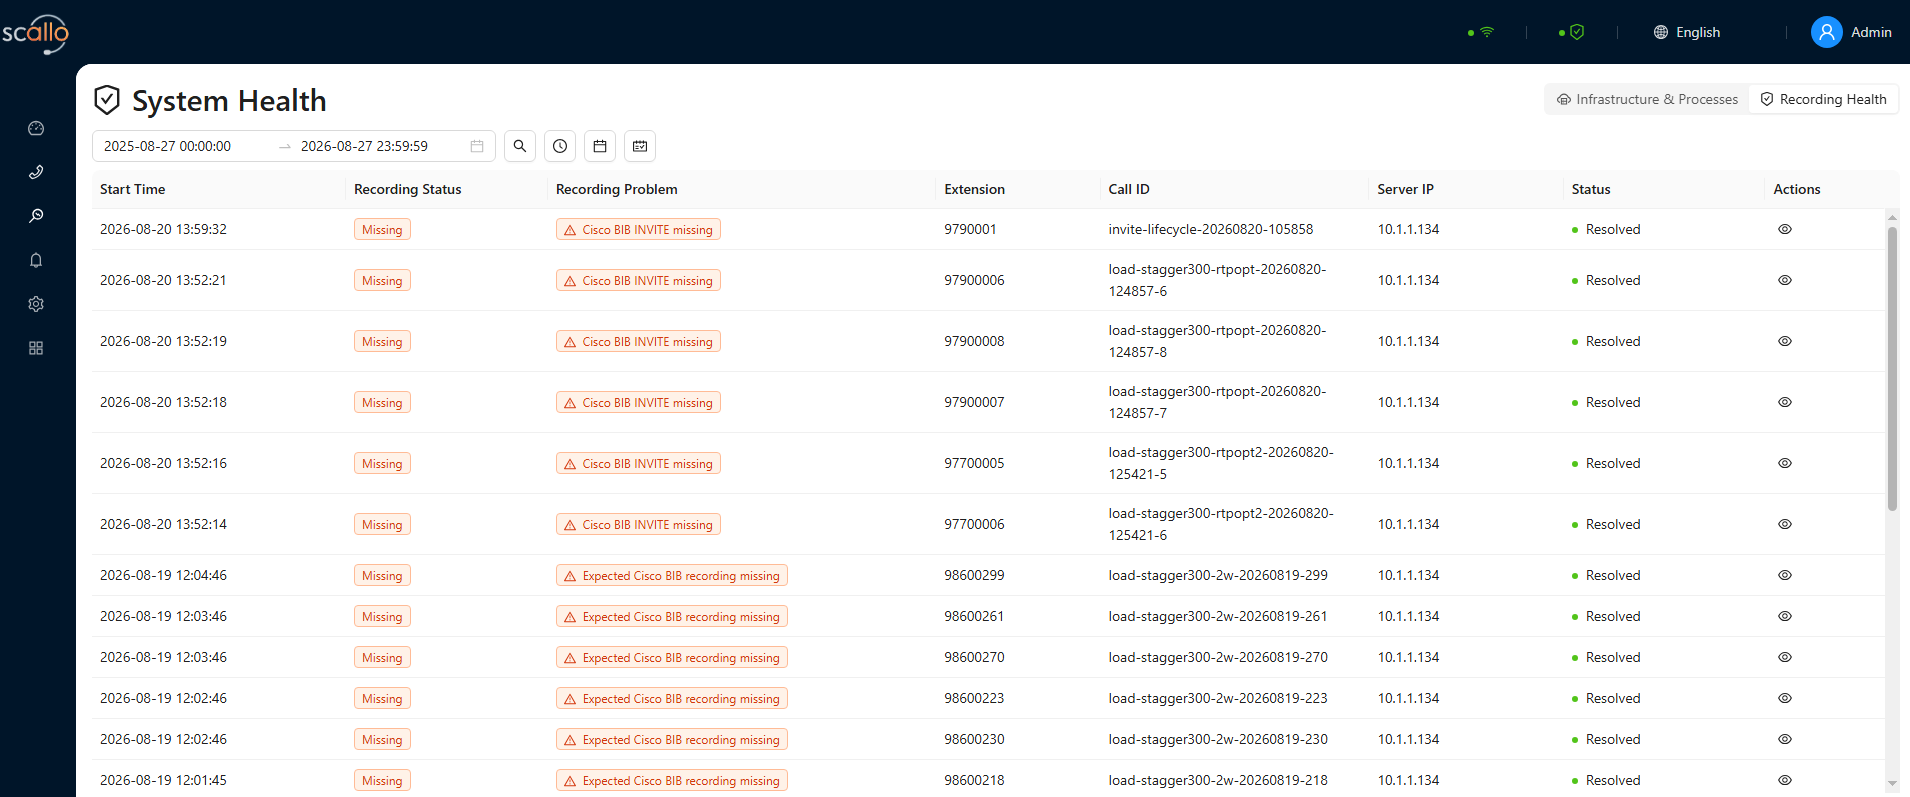Click the scrollbar down arrow
Viewport: 1910px width, 797px height.
1892,784
